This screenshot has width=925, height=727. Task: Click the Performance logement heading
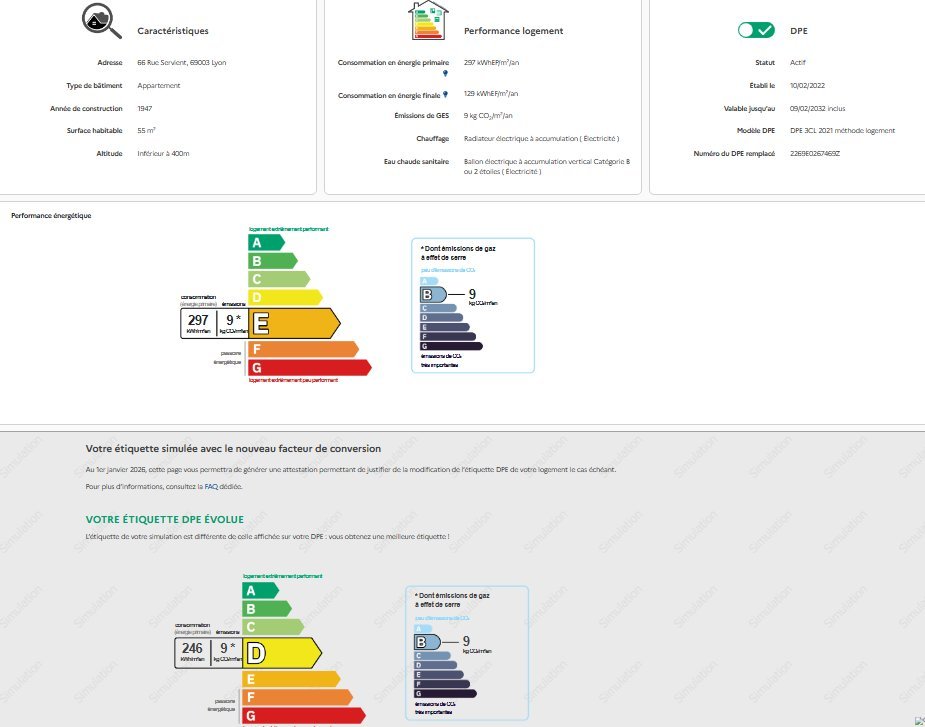[x=513, y=31]
